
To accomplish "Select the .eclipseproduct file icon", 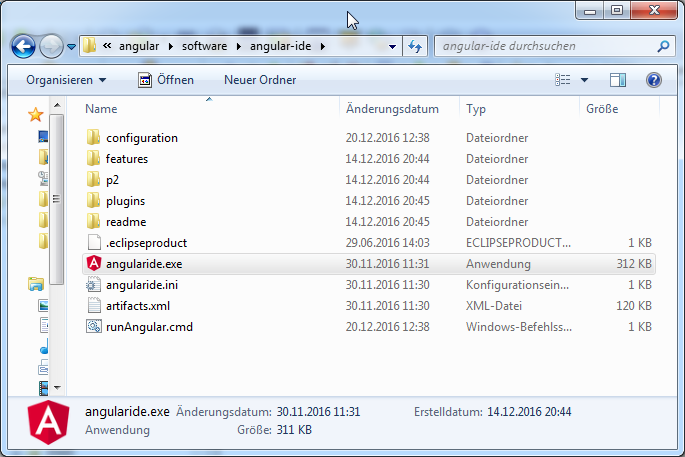I will click(x=94, y=242).
